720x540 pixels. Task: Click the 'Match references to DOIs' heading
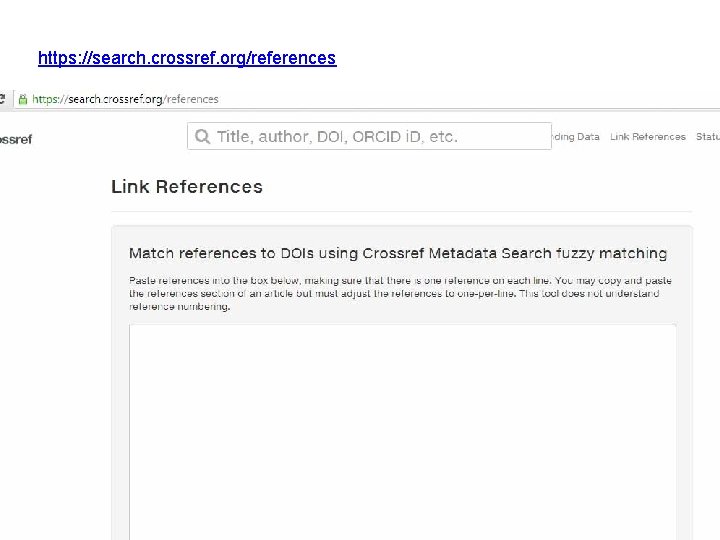coord(398,254)
